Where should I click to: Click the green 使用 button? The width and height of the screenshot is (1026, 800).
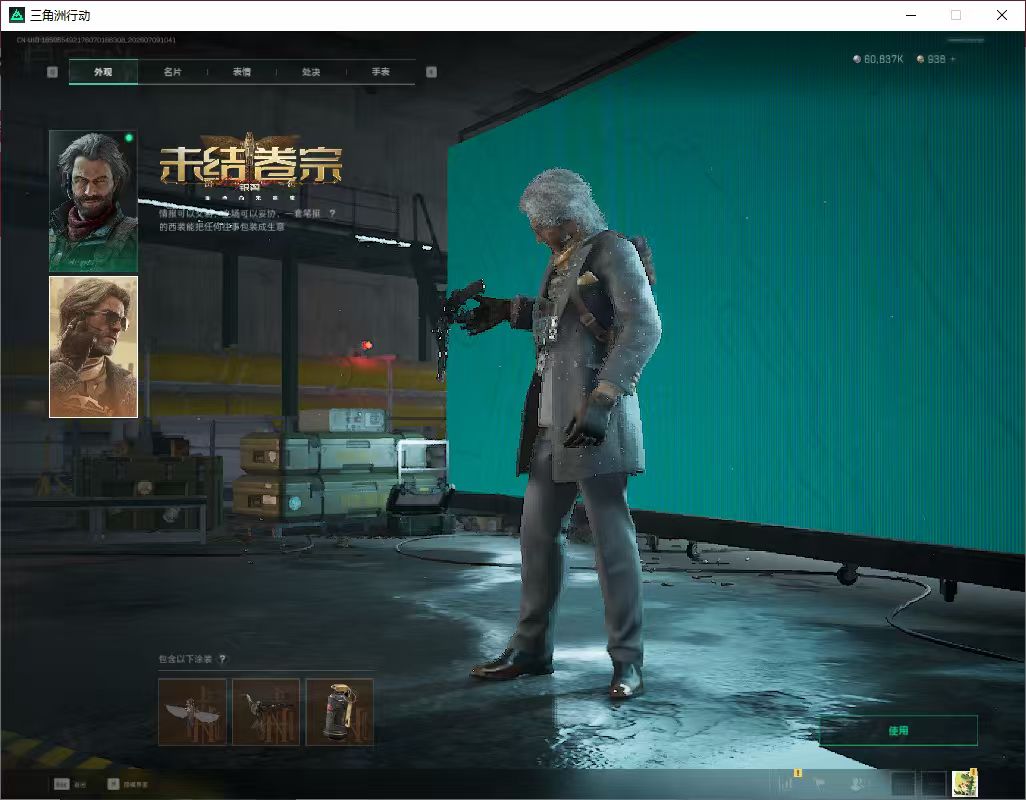(898, 731)
